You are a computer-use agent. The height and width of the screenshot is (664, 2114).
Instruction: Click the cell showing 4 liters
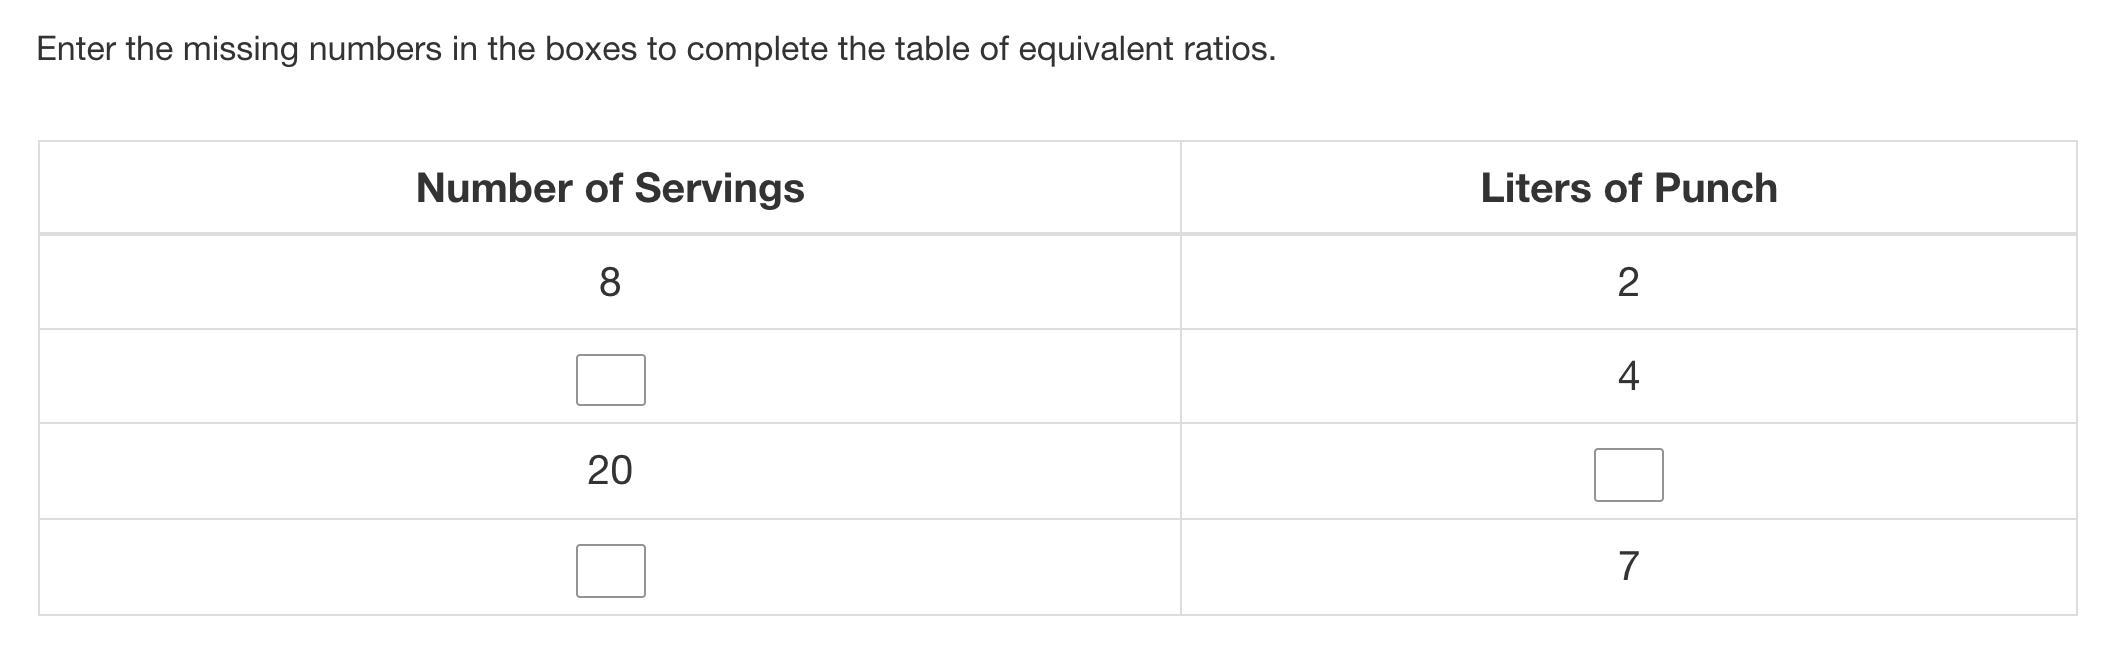coord(1628,376)
